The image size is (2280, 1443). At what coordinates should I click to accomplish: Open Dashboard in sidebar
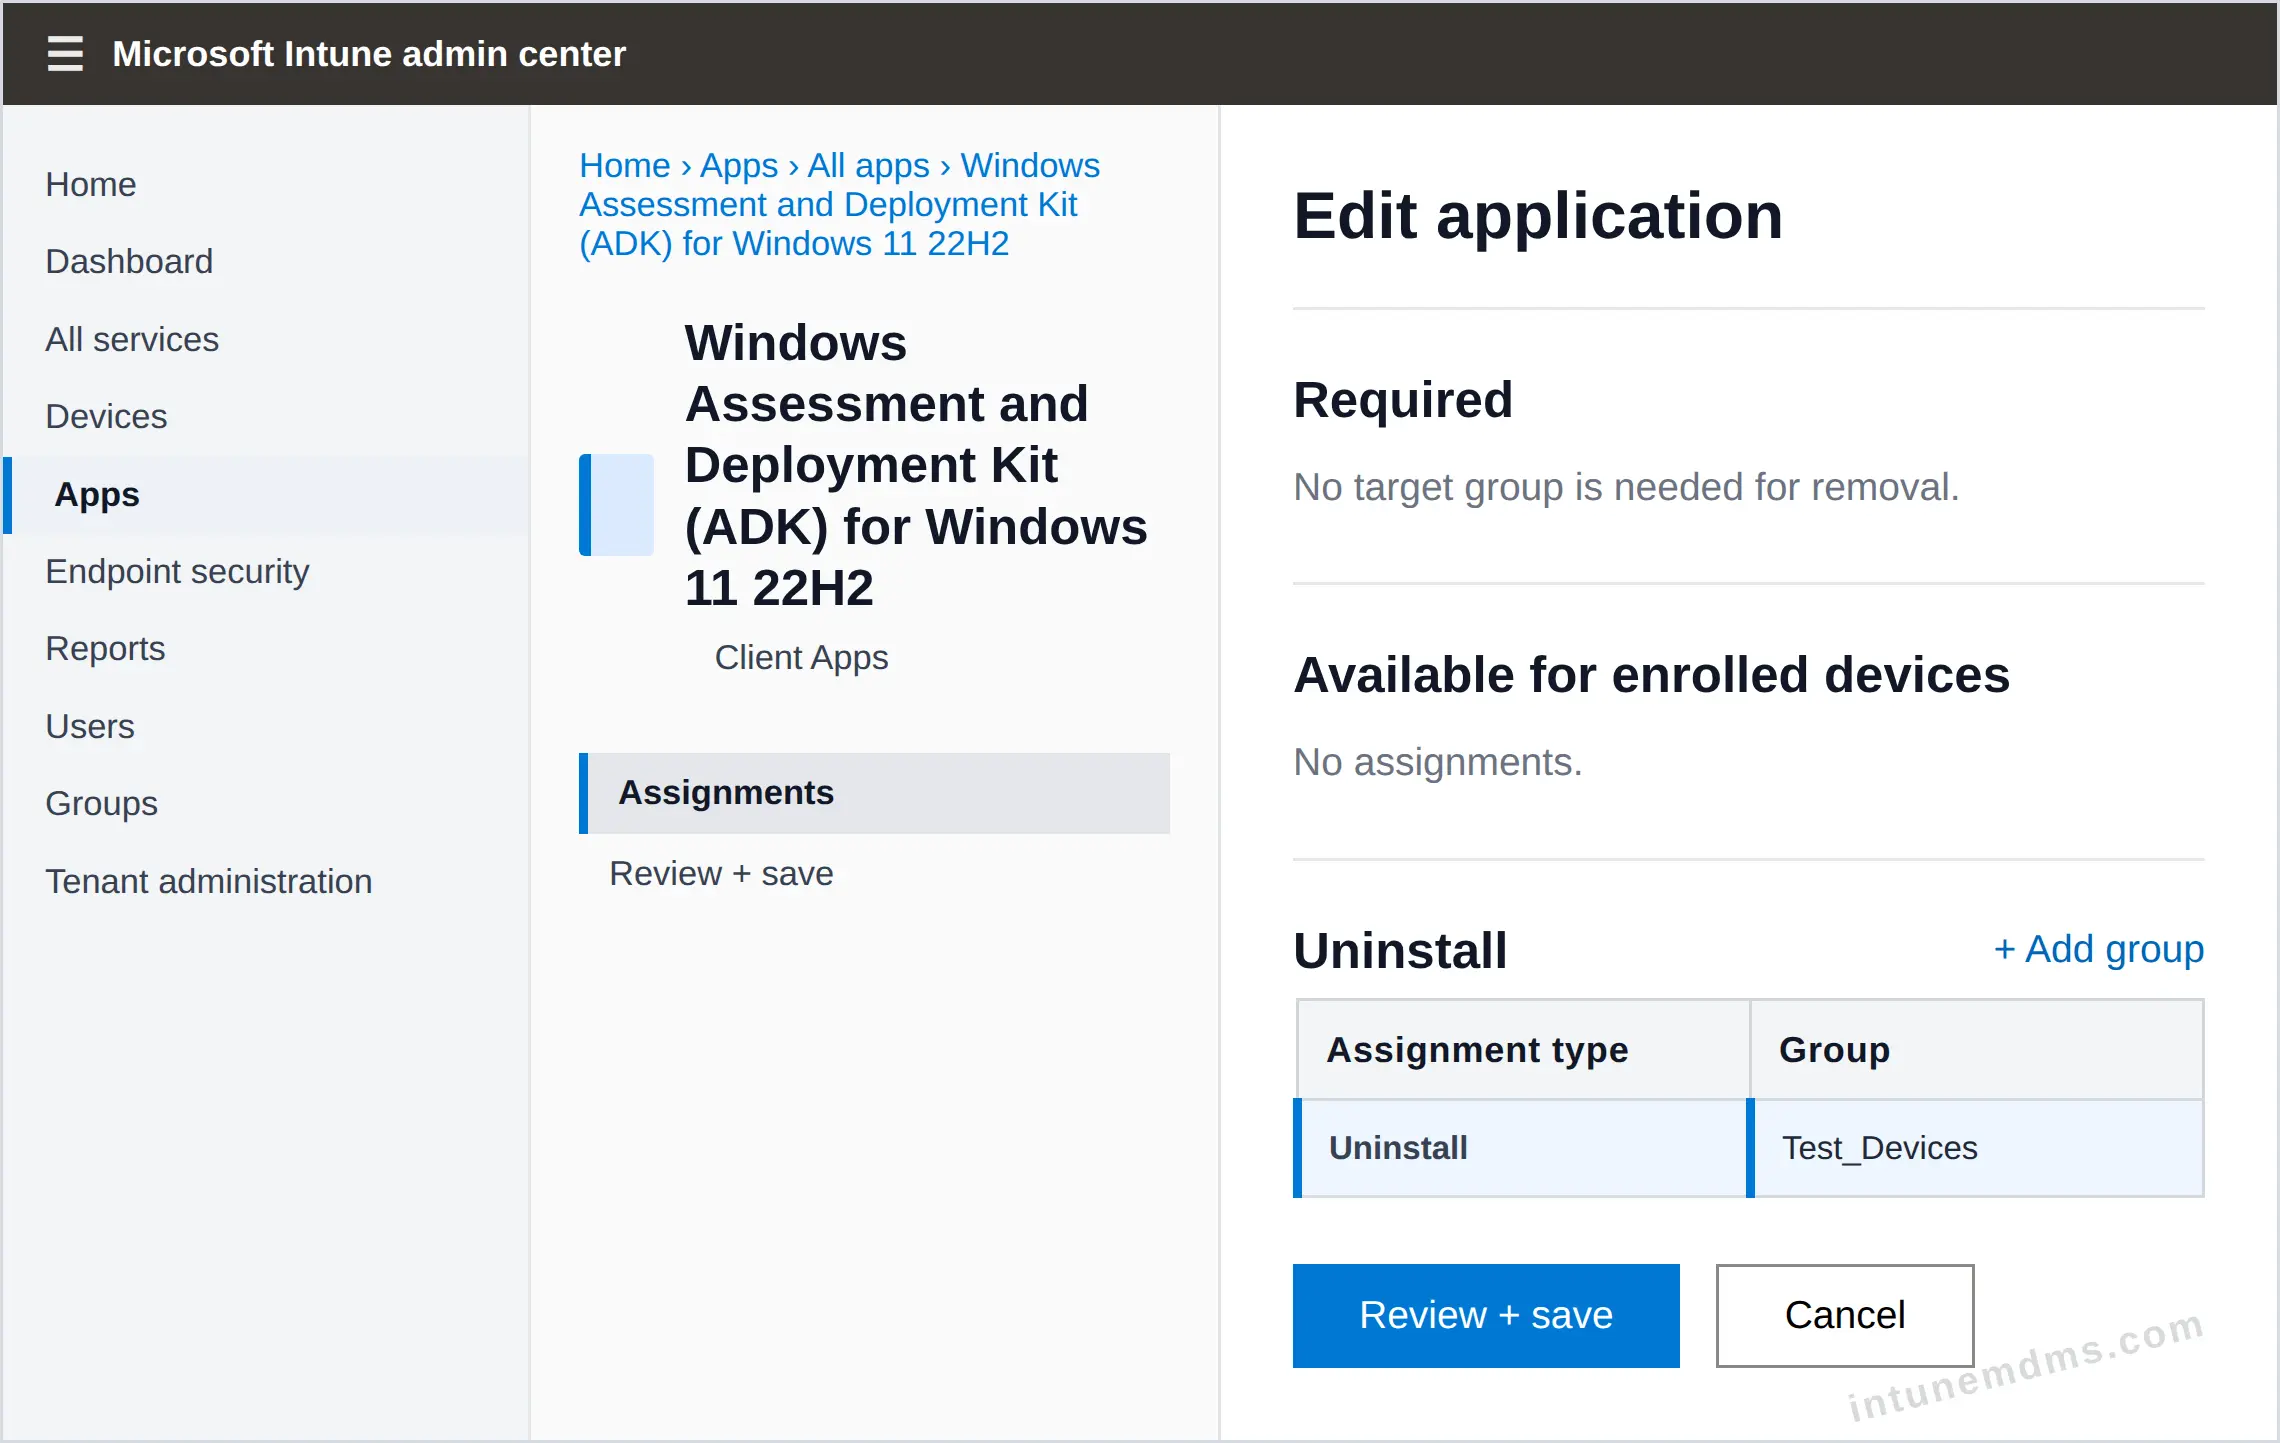(129, 261)
